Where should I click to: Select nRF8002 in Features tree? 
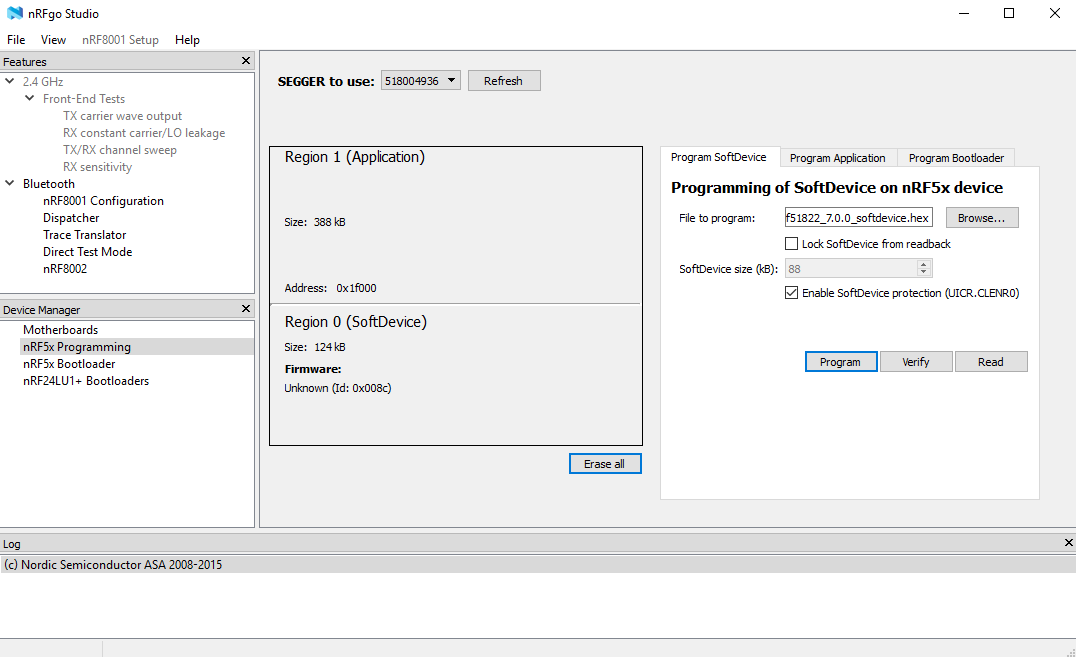65,269
